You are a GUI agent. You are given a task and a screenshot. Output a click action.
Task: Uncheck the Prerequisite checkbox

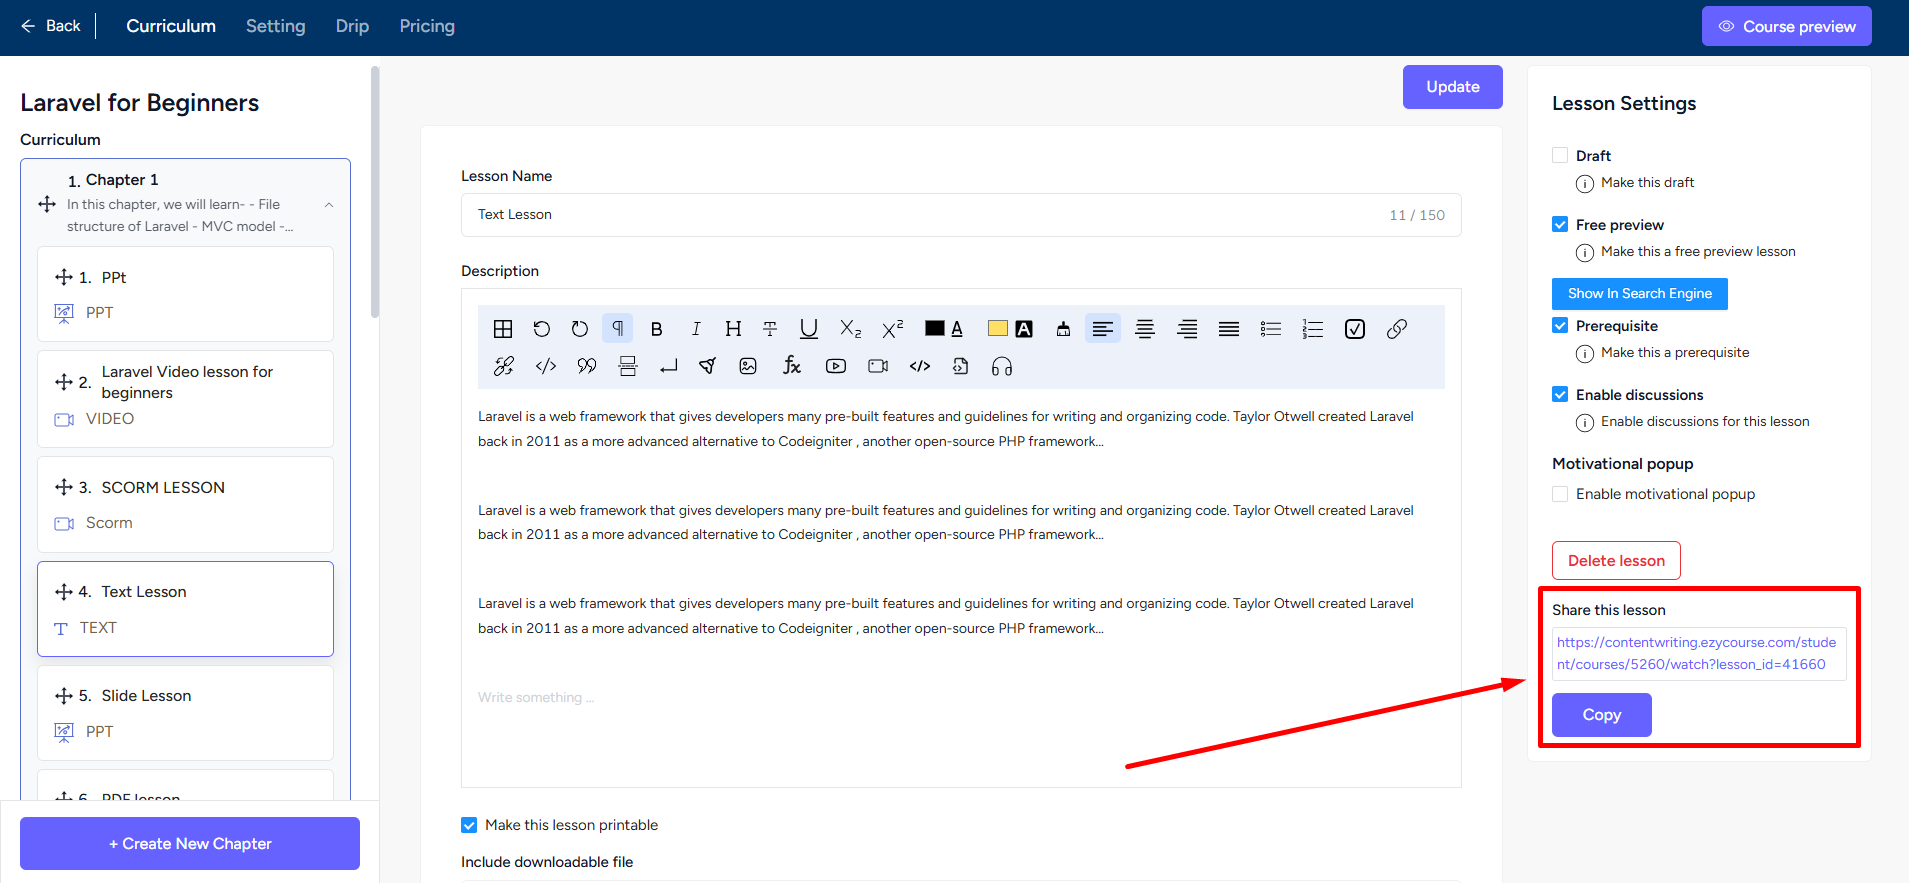pyautogui.click(x=1560, y=325)
